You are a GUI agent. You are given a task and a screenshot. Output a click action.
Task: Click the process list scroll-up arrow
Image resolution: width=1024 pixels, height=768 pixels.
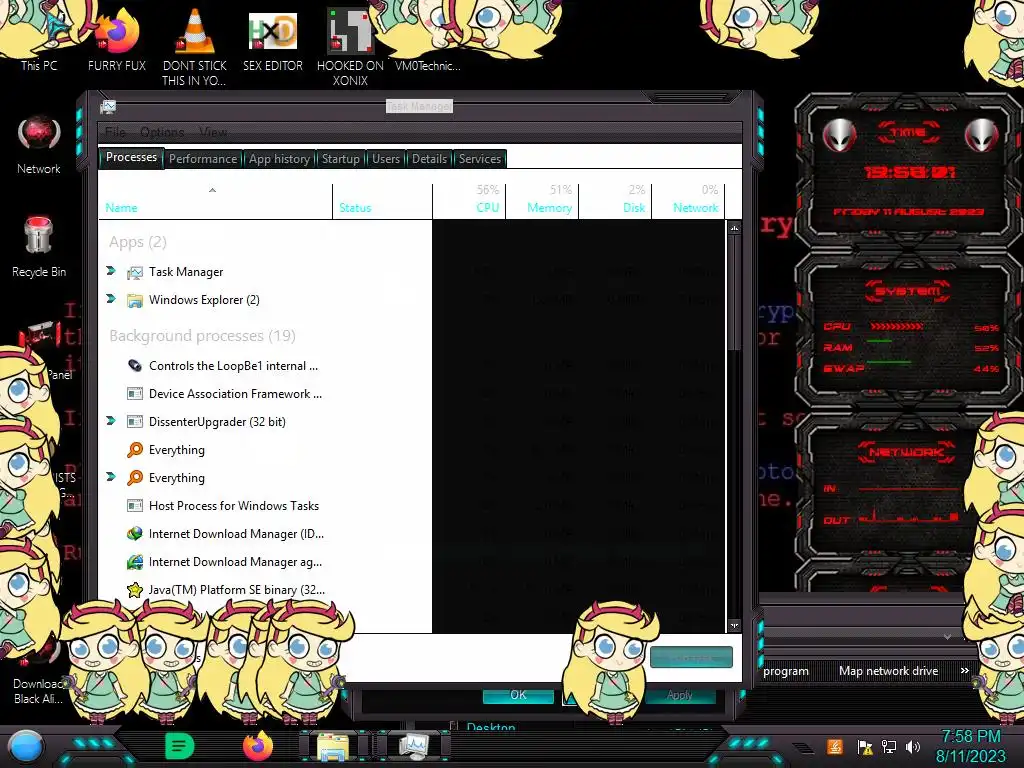tap(735, 229)
